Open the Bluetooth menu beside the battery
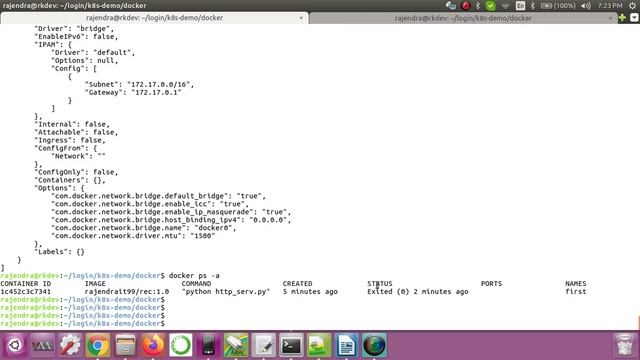This screenshot has width=640, height=360. coord(533,6)
